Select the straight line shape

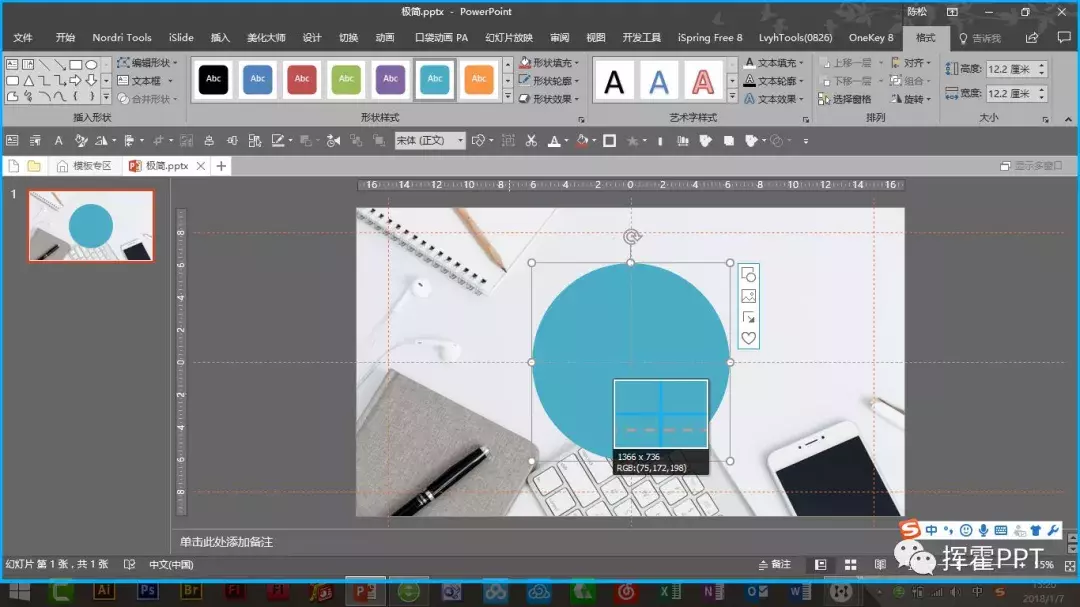[x=44, y=64]
